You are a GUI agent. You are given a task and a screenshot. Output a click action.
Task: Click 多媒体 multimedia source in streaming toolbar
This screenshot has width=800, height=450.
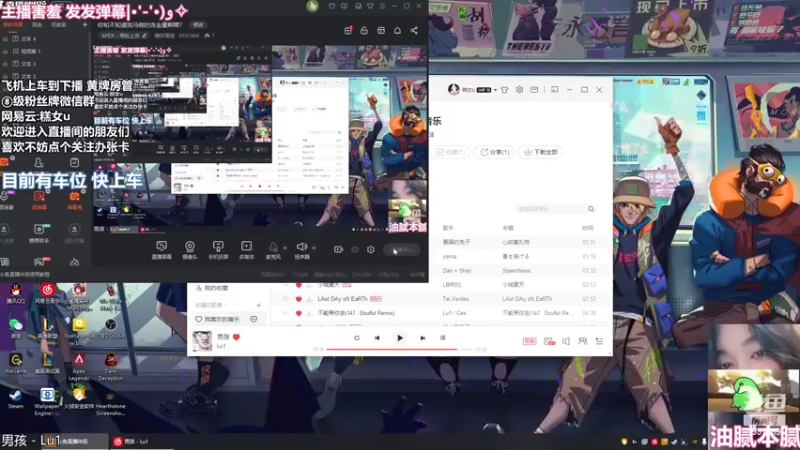pos(246,250)
